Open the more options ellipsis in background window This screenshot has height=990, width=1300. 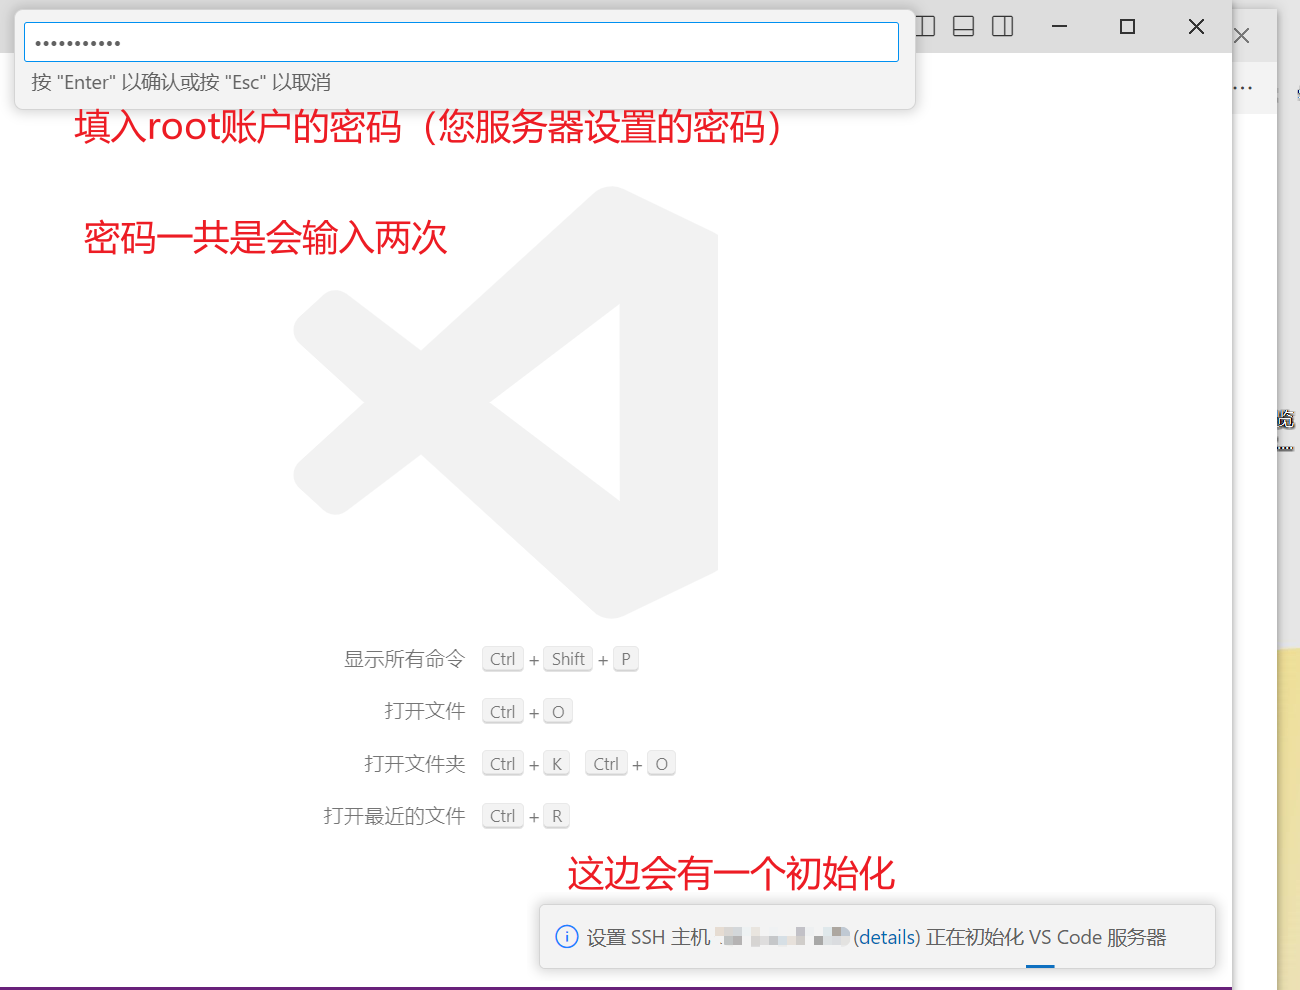(x=1242, y=88)
